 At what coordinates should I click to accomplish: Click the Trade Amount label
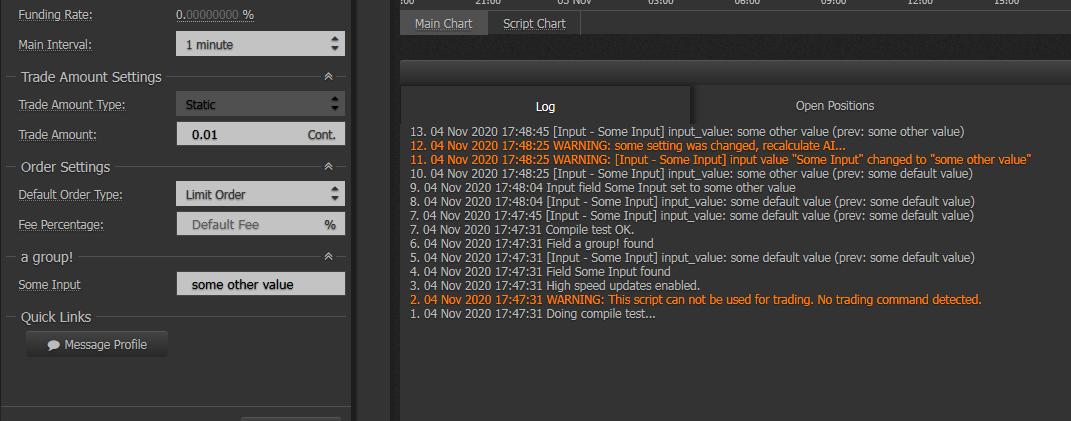[57, 135]
